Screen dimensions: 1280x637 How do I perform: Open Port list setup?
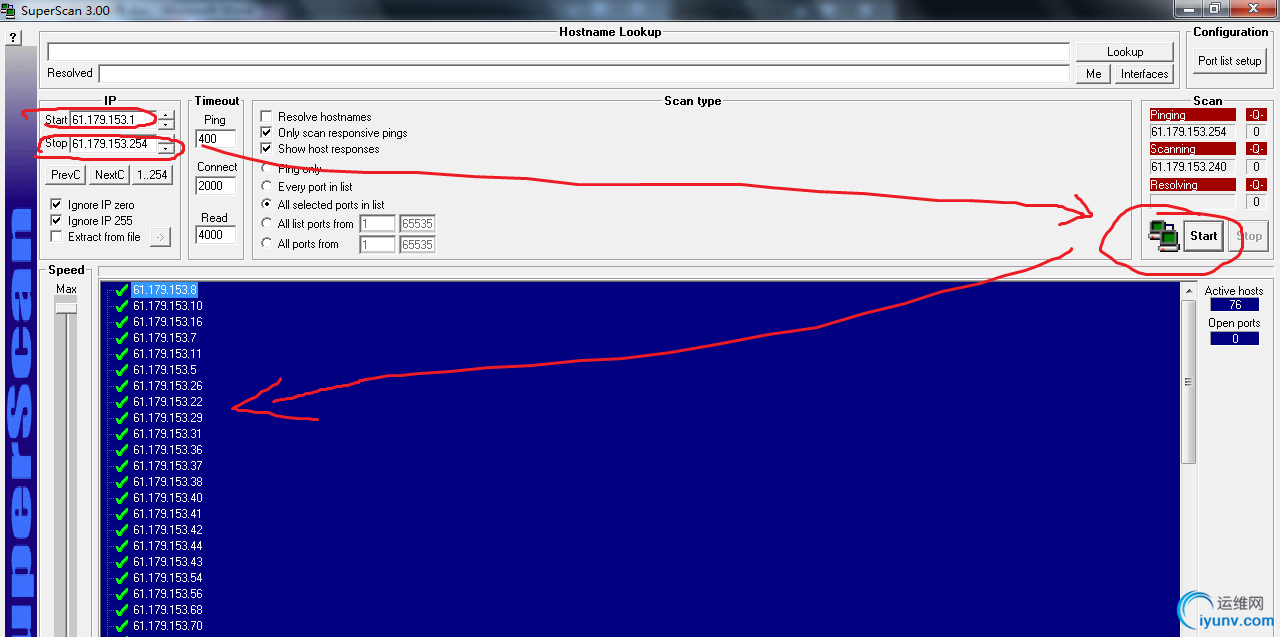click(x=1230, y=61)
